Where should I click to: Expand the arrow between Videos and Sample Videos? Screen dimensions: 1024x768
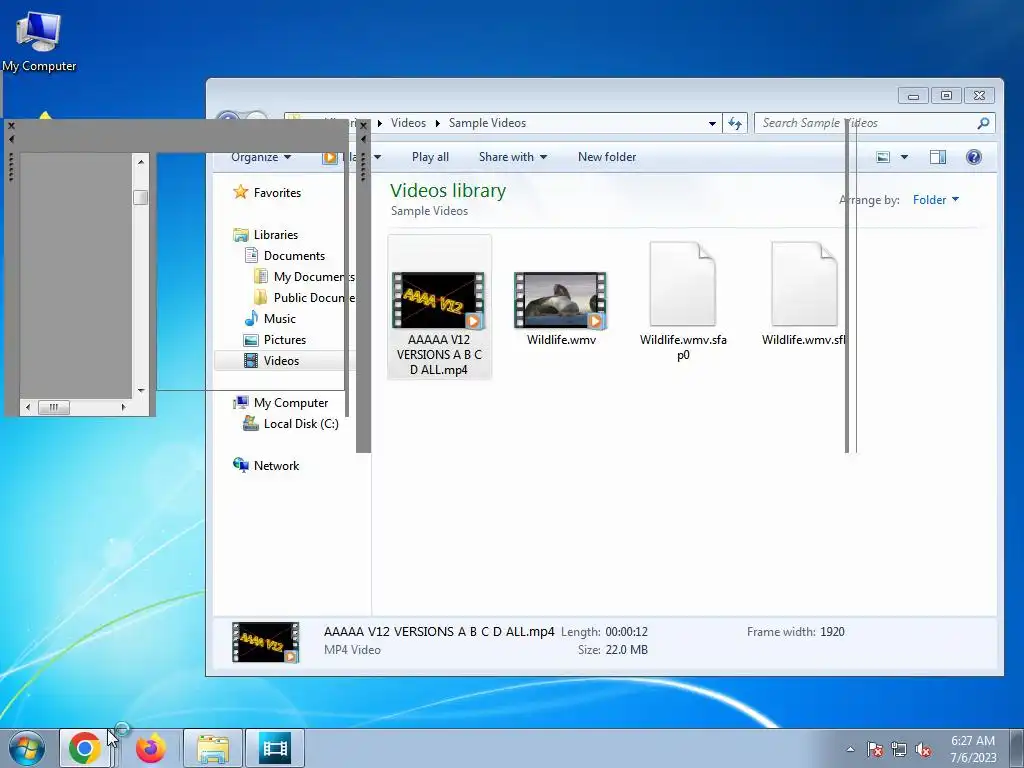[x=438, y=123]
